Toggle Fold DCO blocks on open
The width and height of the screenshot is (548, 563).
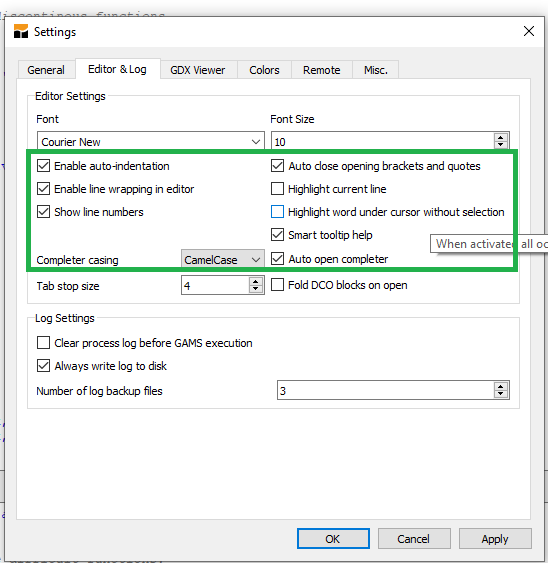click(277, 285)
